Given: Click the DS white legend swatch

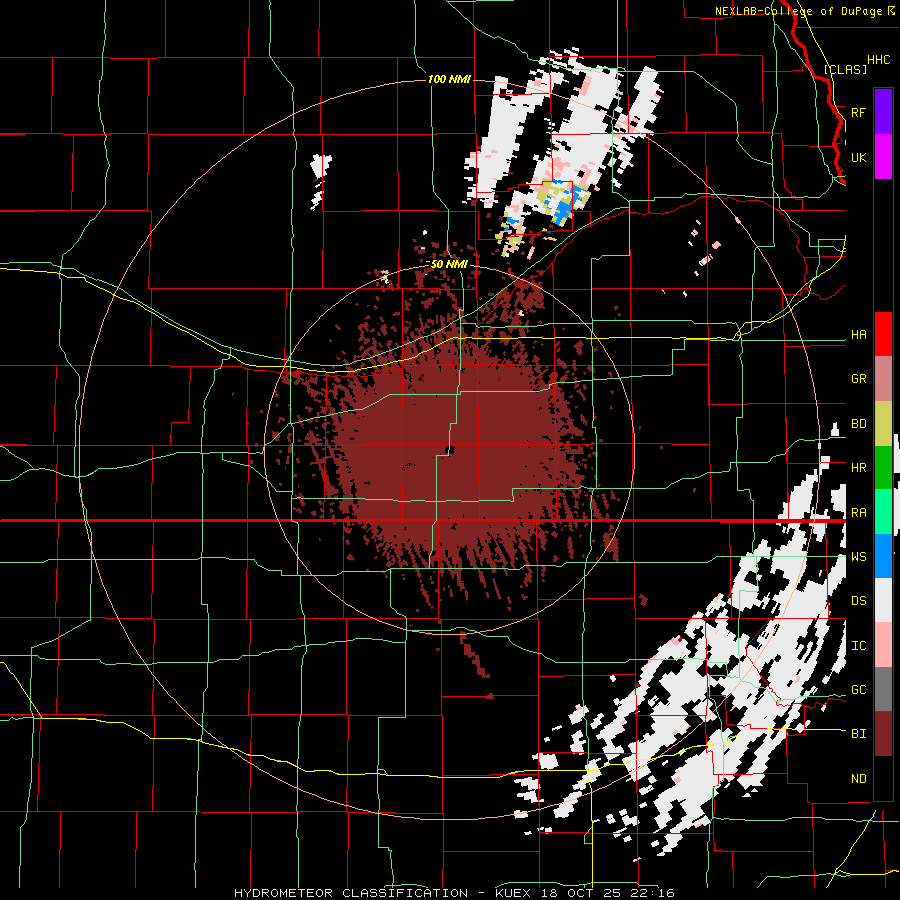Looking at the screenshot, I should click(x=883, y=600).
